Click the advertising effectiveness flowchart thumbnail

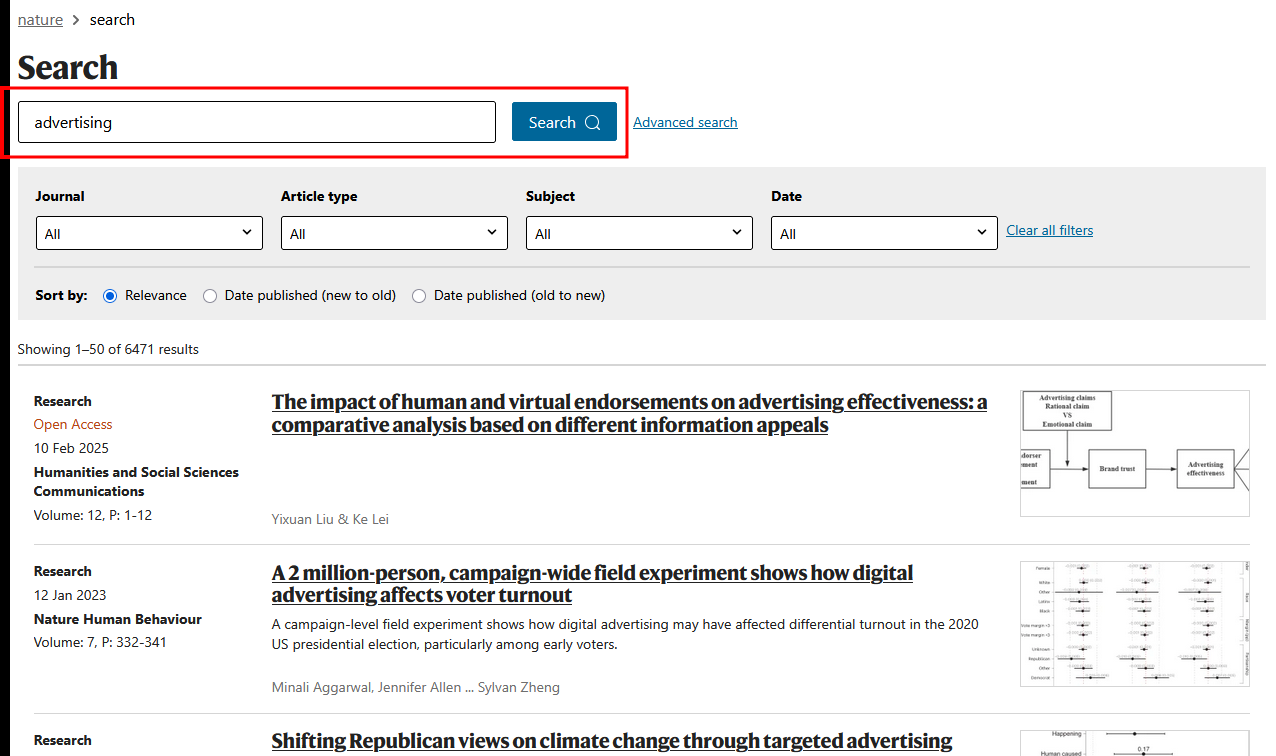point(1134,453)
